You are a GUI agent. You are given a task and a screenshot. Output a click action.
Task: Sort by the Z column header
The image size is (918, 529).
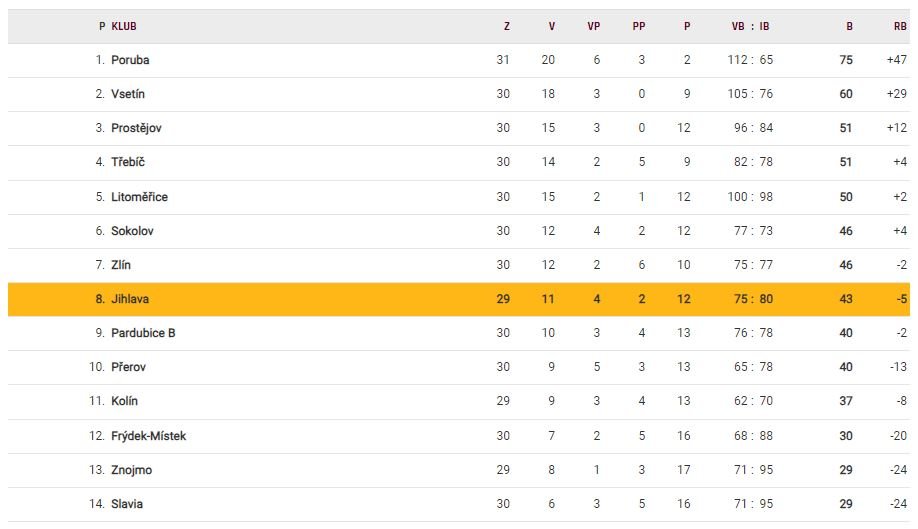[x=506, y=27]
